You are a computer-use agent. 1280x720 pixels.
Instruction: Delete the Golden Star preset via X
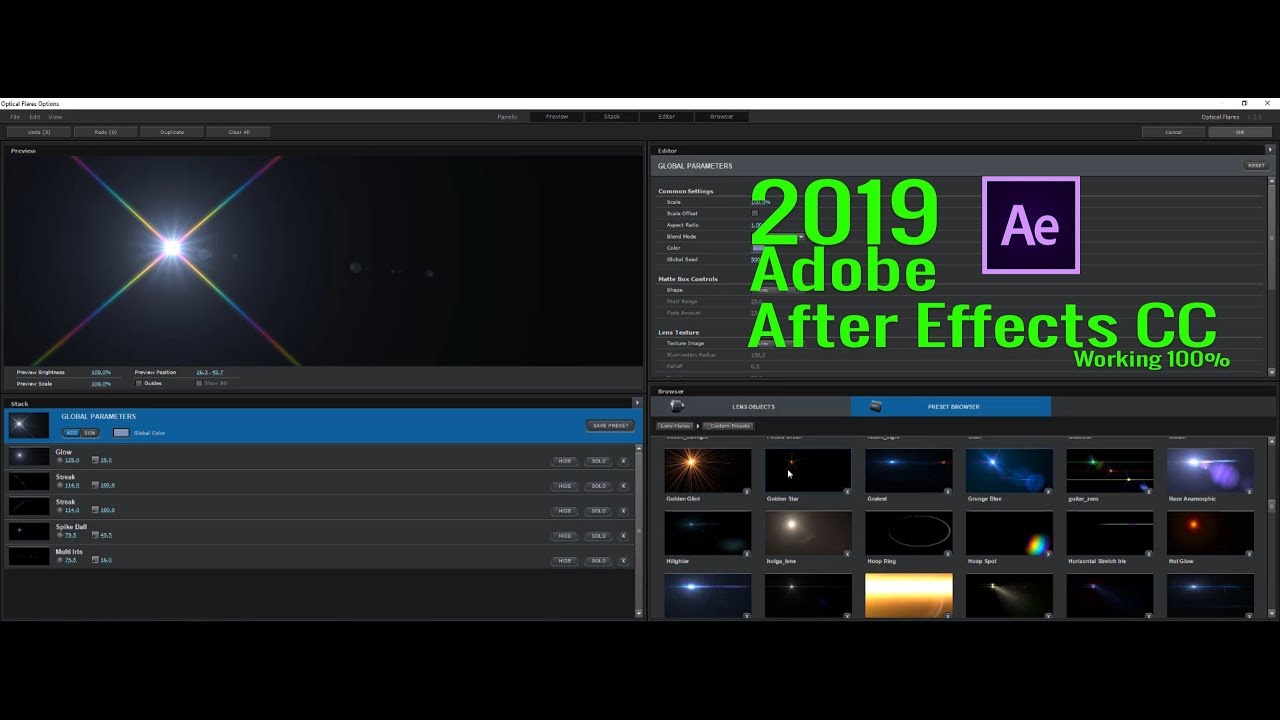click(846, 491)
